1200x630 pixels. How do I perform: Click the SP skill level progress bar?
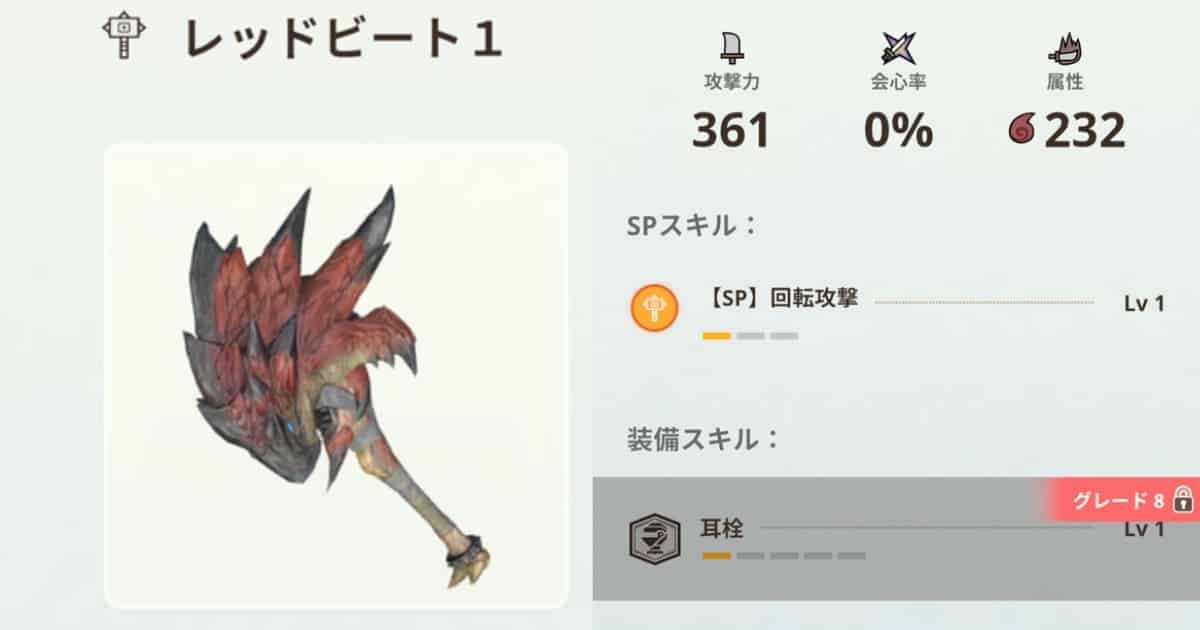tap(750, 336)
